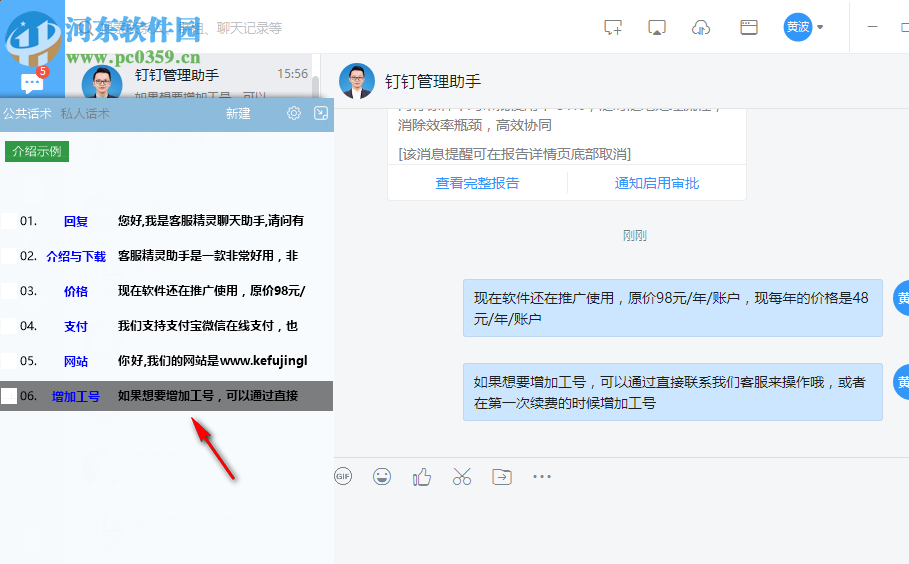
Task: Click the 钉钉管理助手 chat header title
Action: [433, 81]
